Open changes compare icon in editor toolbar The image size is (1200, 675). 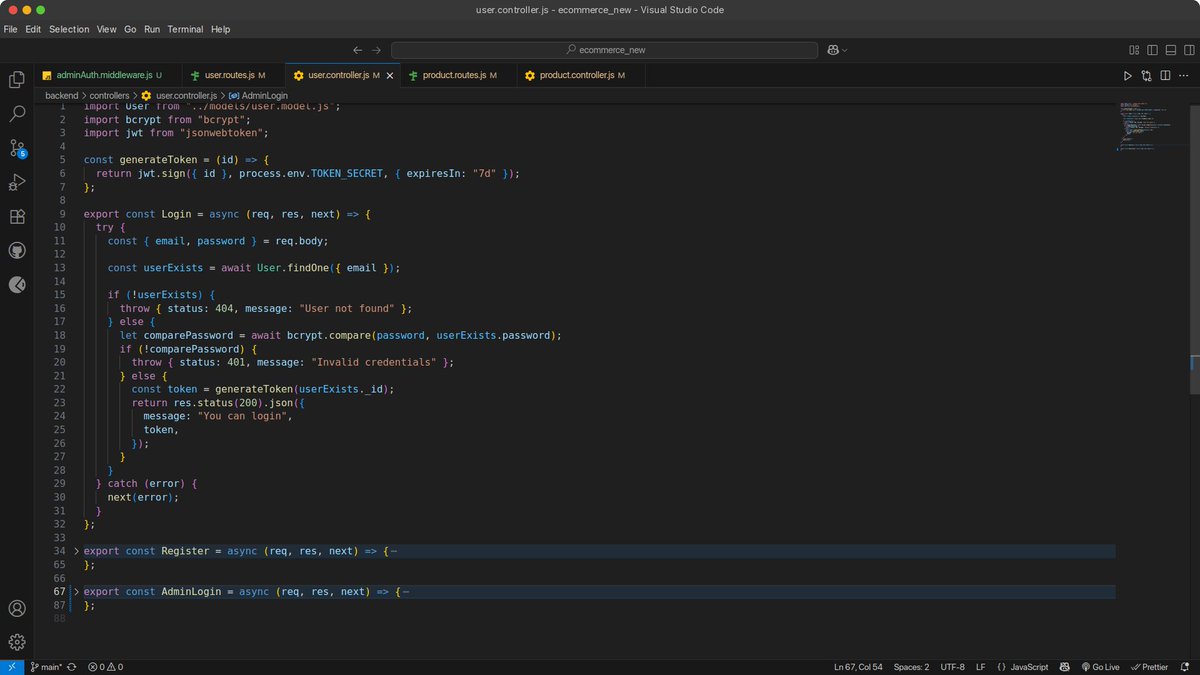pos(1146,75)
